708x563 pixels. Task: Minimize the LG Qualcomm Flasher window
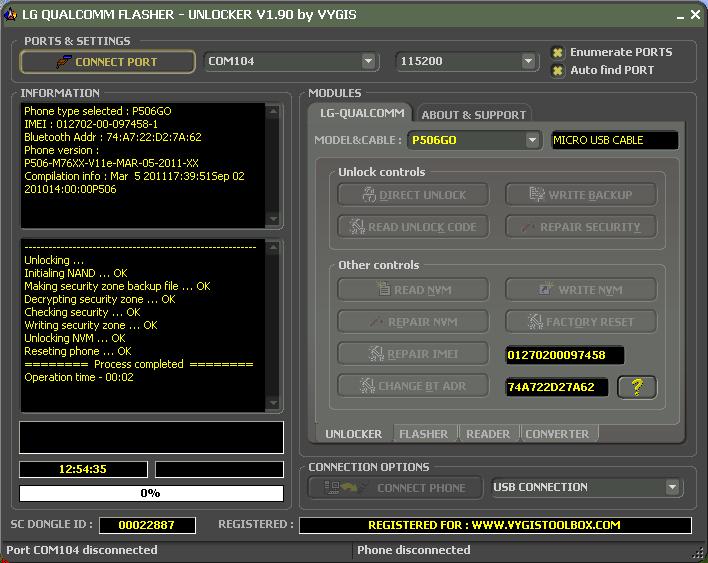click(680, 15)
